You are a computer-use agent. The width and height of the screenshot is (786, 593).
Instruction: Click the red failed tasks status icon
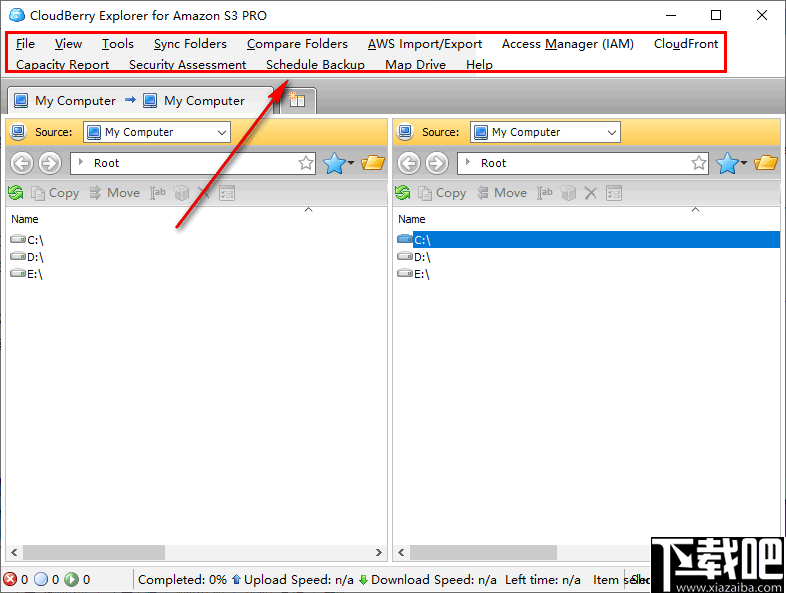pyautogui.click(x=10, y=579)
